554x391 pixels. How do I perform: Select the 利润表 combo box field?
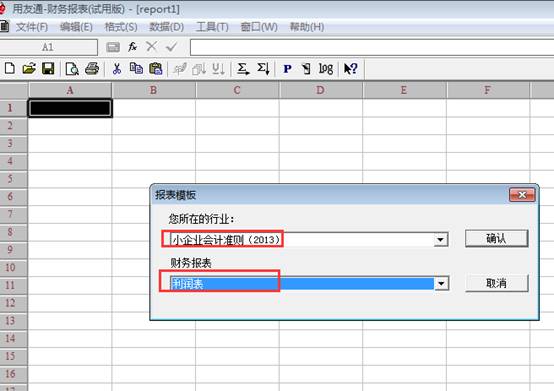click(302, 284)
